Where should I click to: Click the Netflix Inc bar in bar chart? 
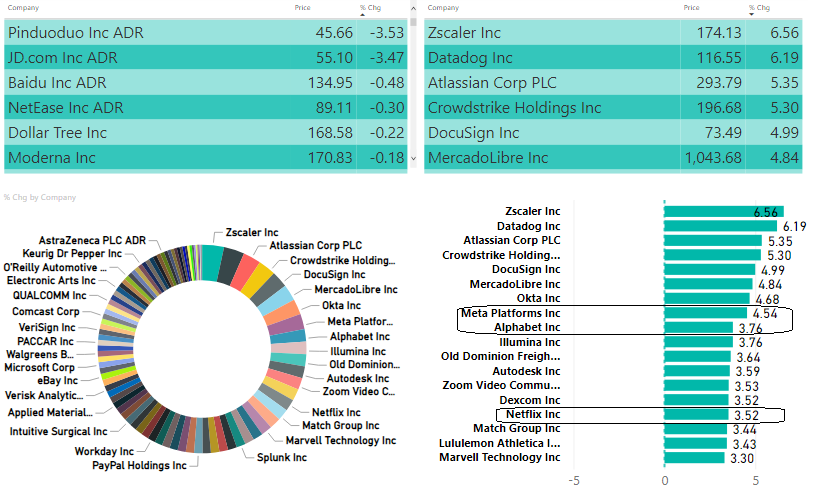click(x=696, y=415)
